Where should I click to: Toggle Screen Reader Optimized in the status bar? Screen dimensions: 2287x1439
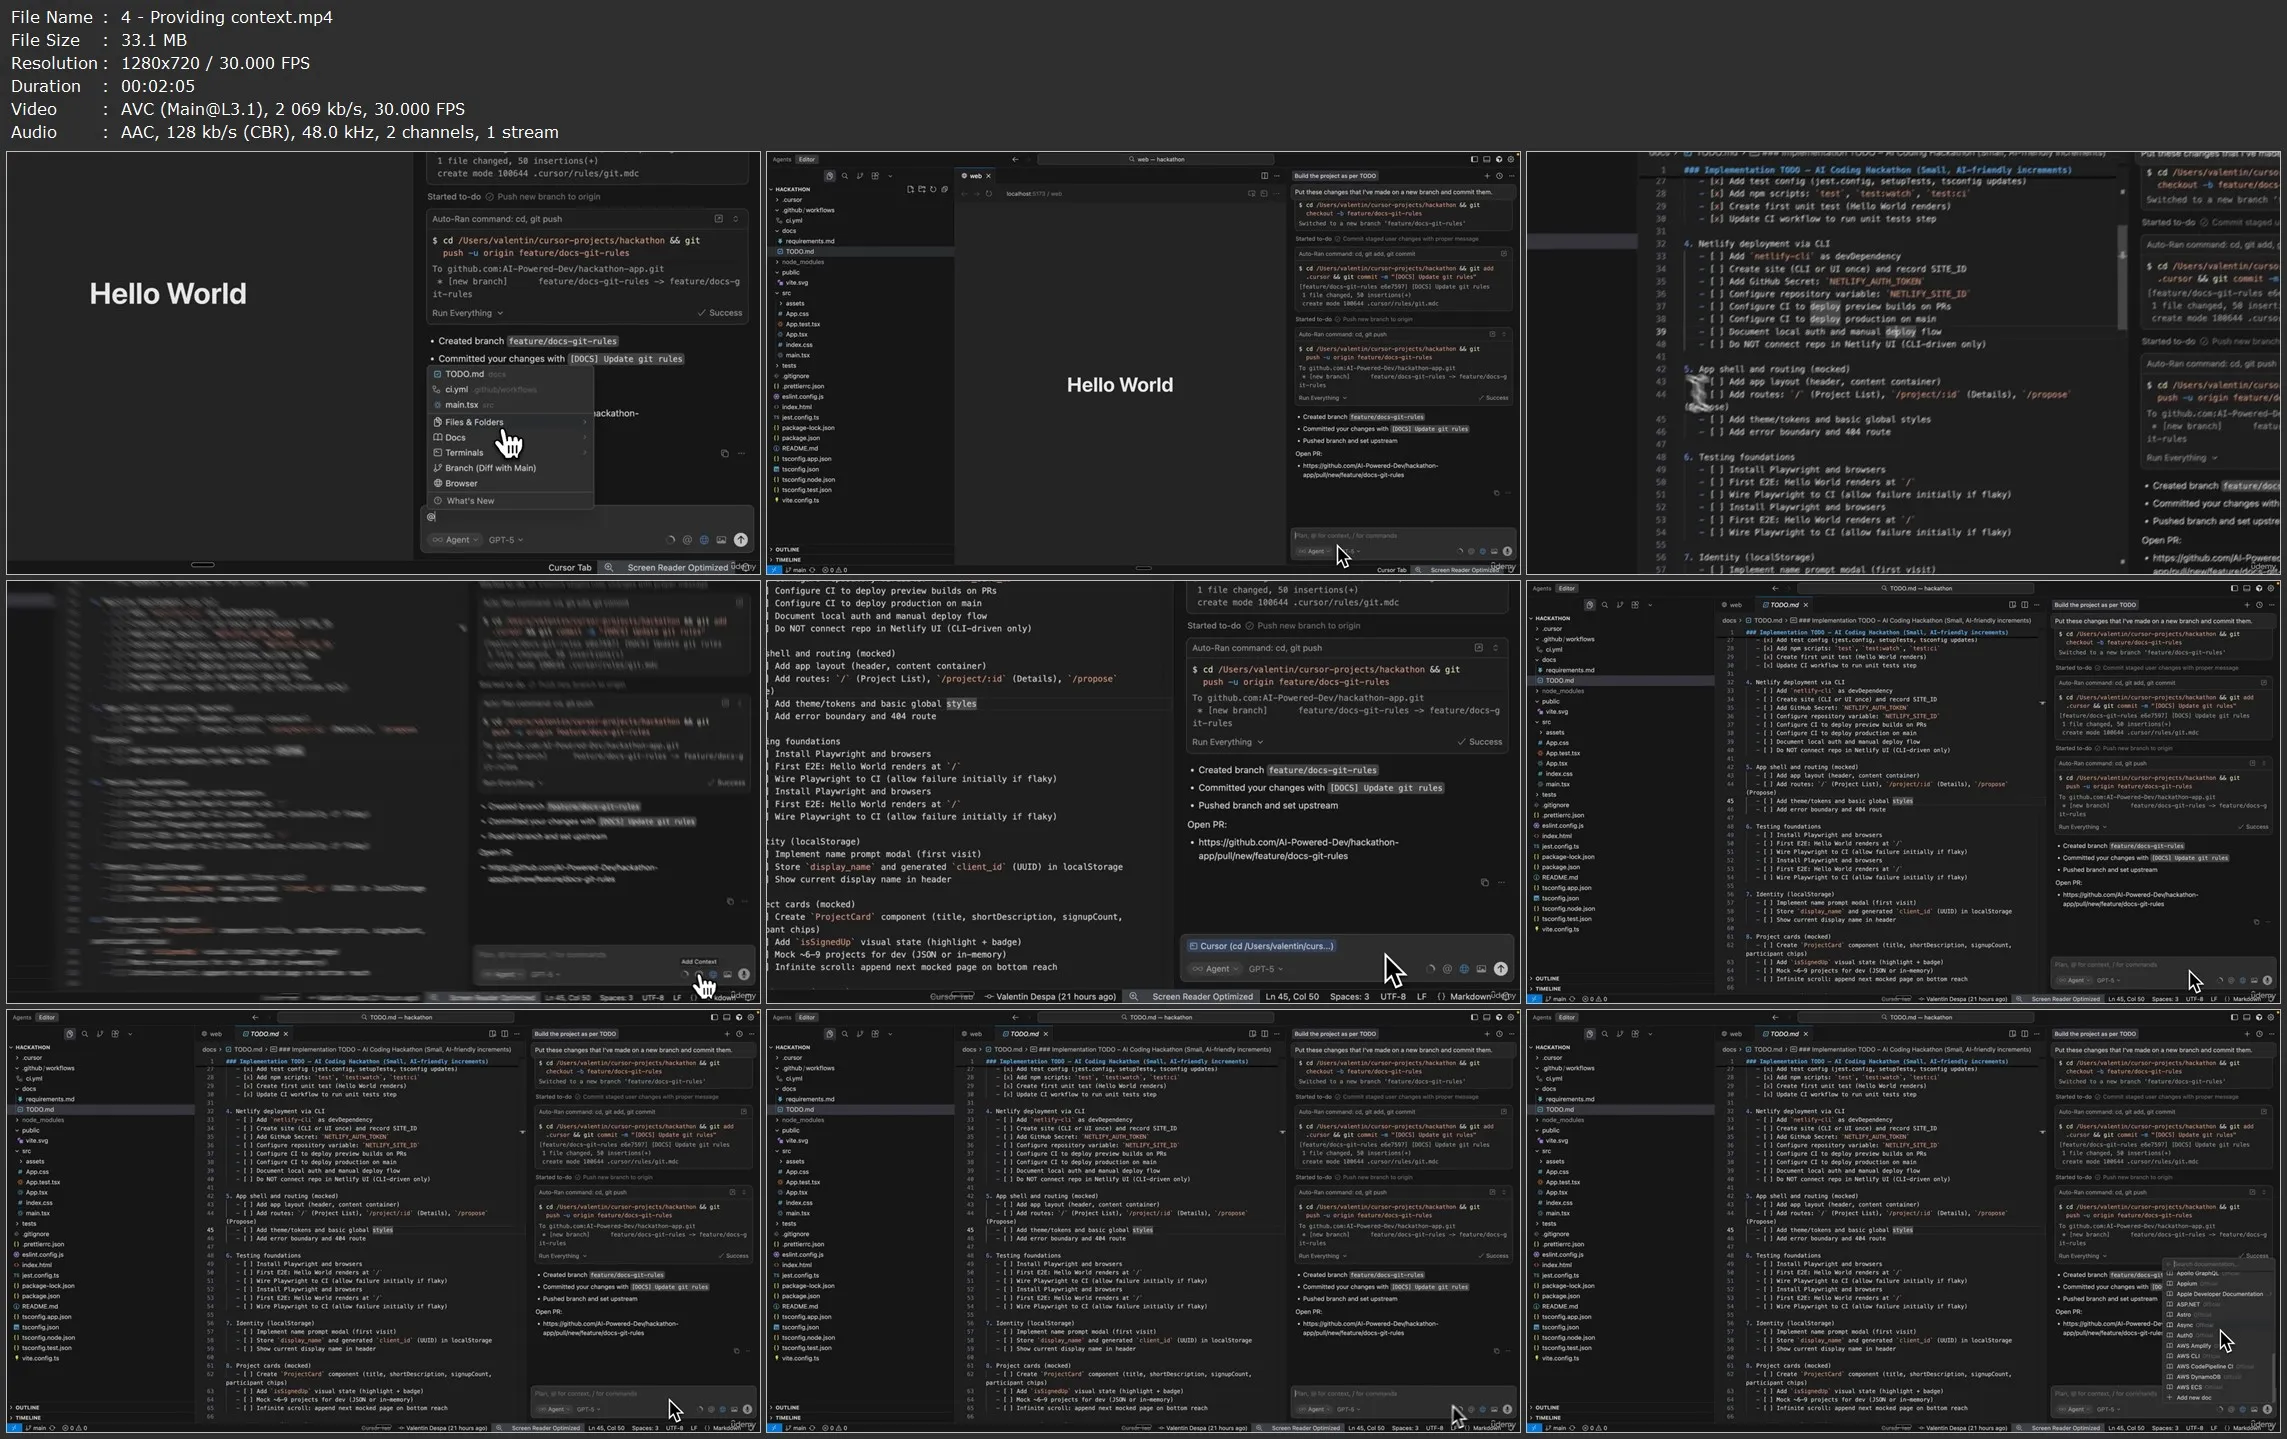(x=677, y=567)
